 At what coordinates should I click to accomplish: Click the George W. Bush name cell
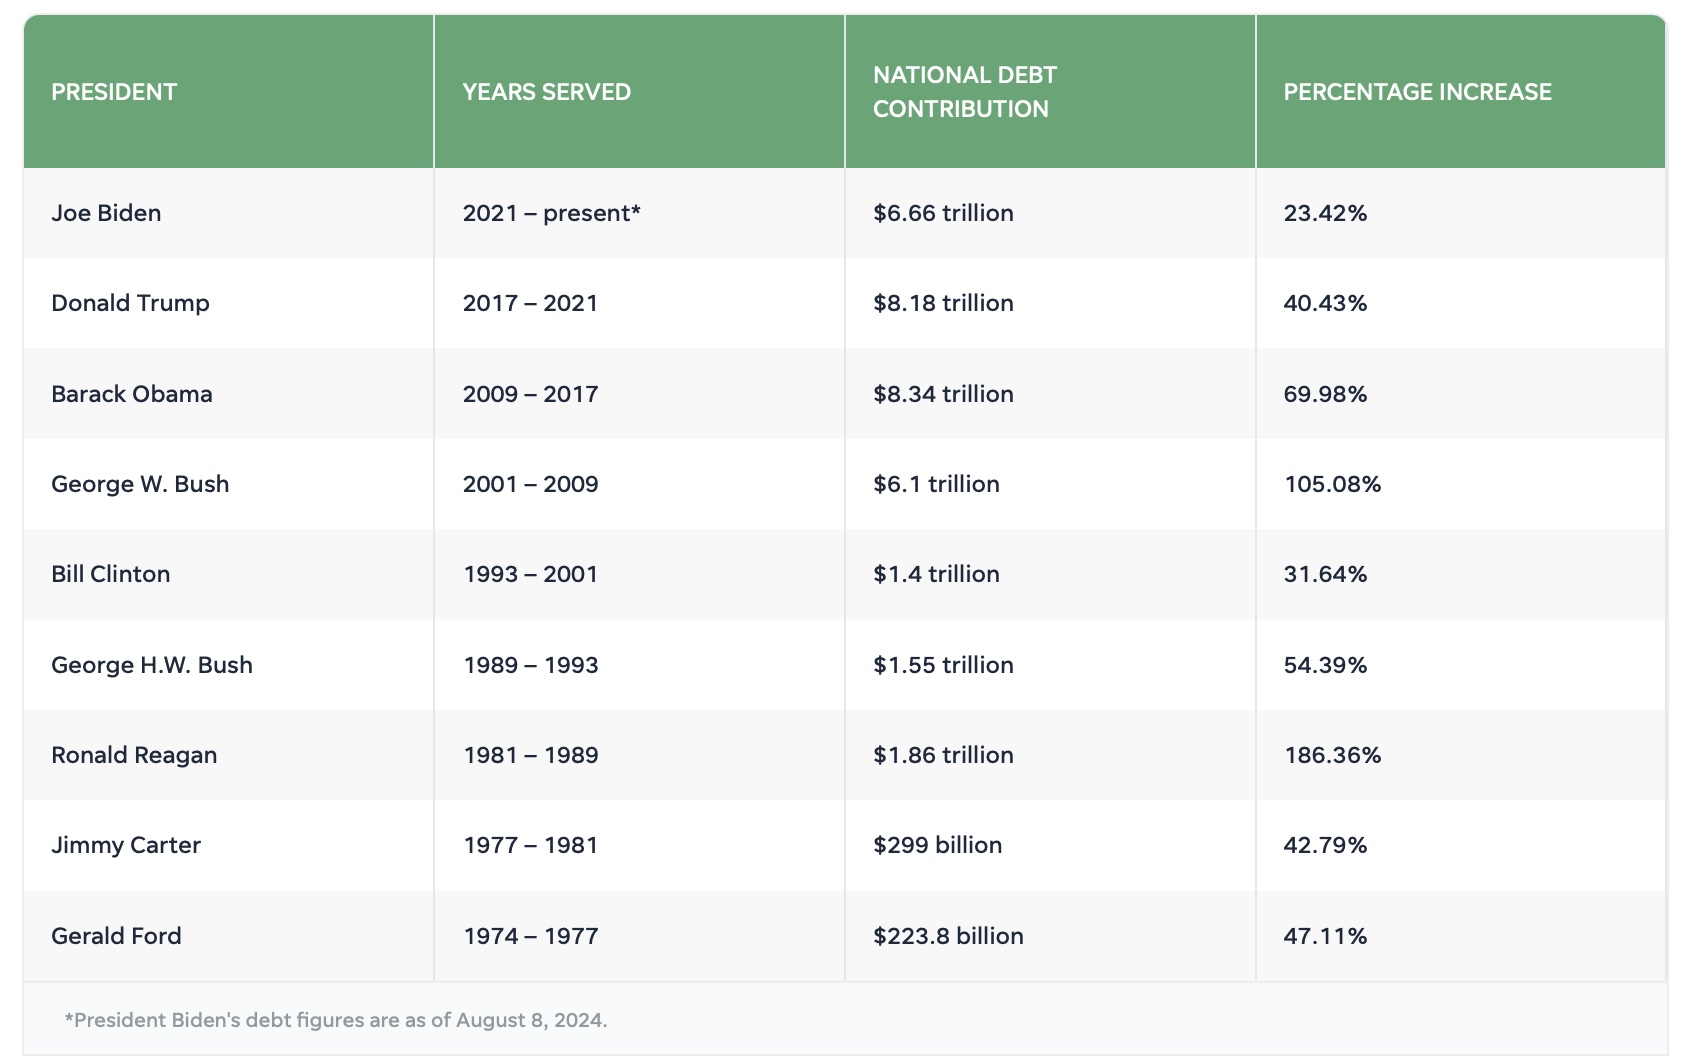(140, 484)
